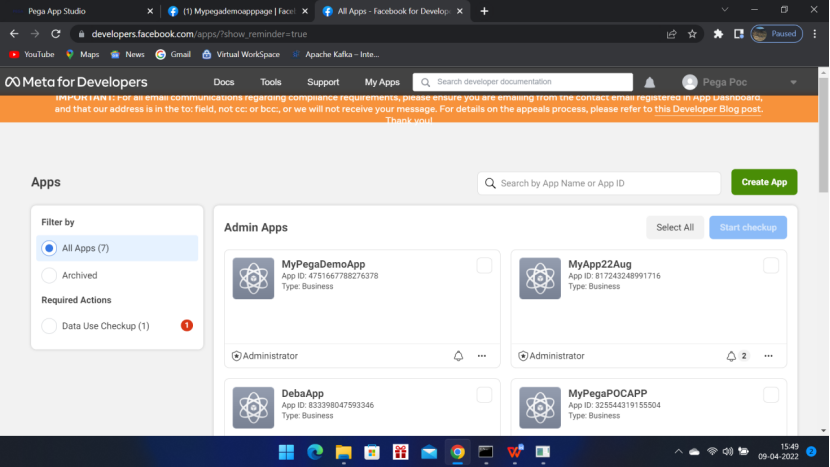The width and height of the screenshot is (830, 467).
Task: Click the Meta for Developers logo
Action: pos(76,82)
